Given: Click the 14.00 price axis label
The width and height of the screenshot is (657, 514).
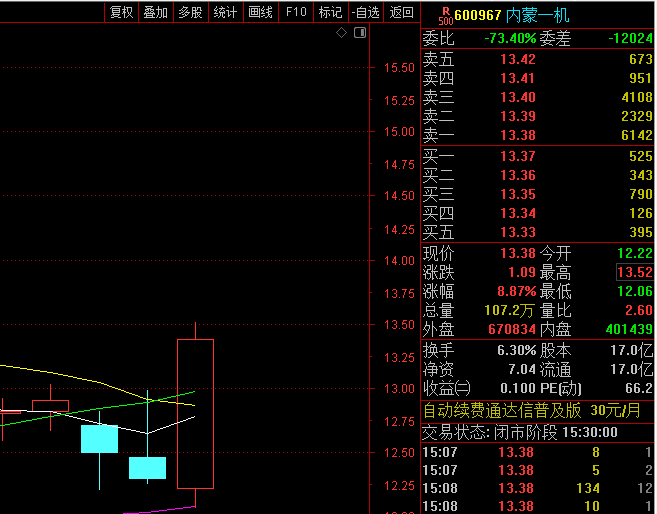Looking at the screenshot, I should [x=399, y=261].
